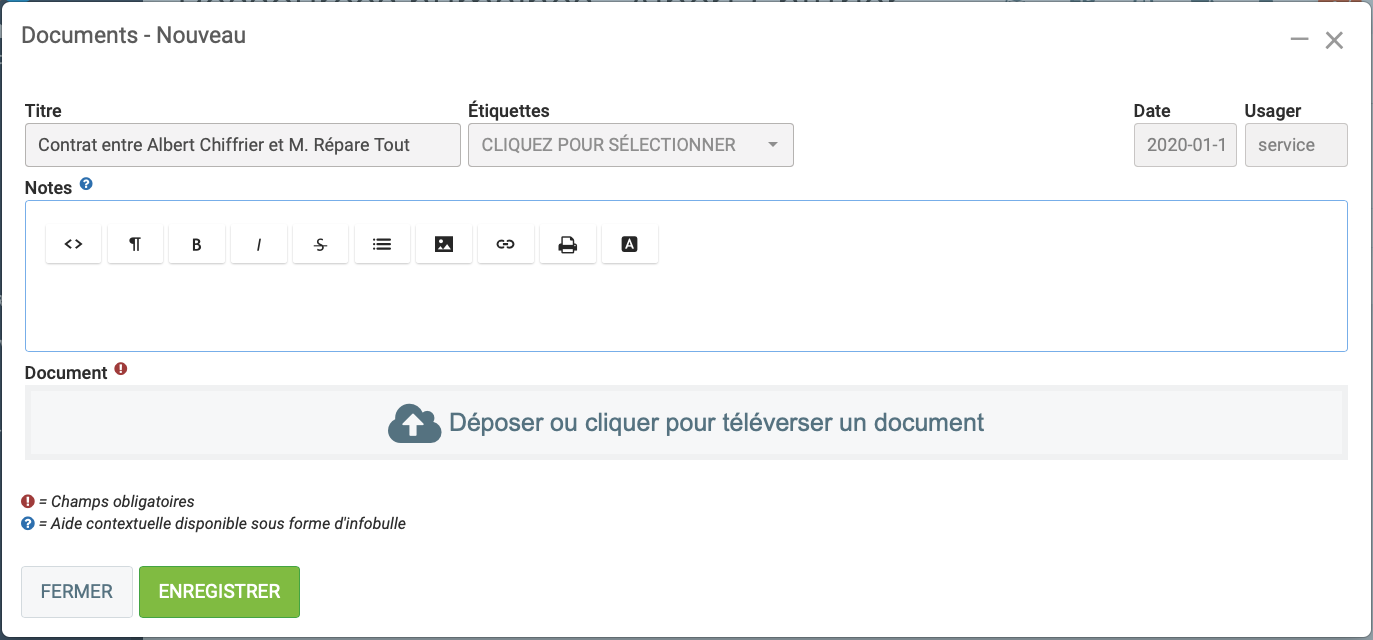Click the print icon in Notes toolbar
This screenshot has width=1373, height=640.
[x=568, y=244]
